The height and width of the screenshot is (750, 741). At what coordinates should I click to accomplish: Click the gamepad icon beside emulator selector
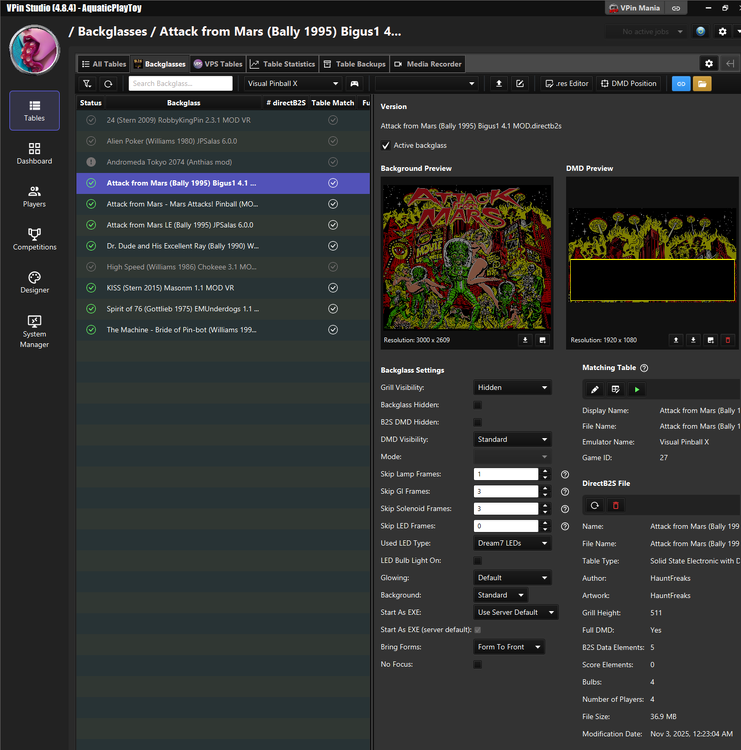(x=354, y=84)
